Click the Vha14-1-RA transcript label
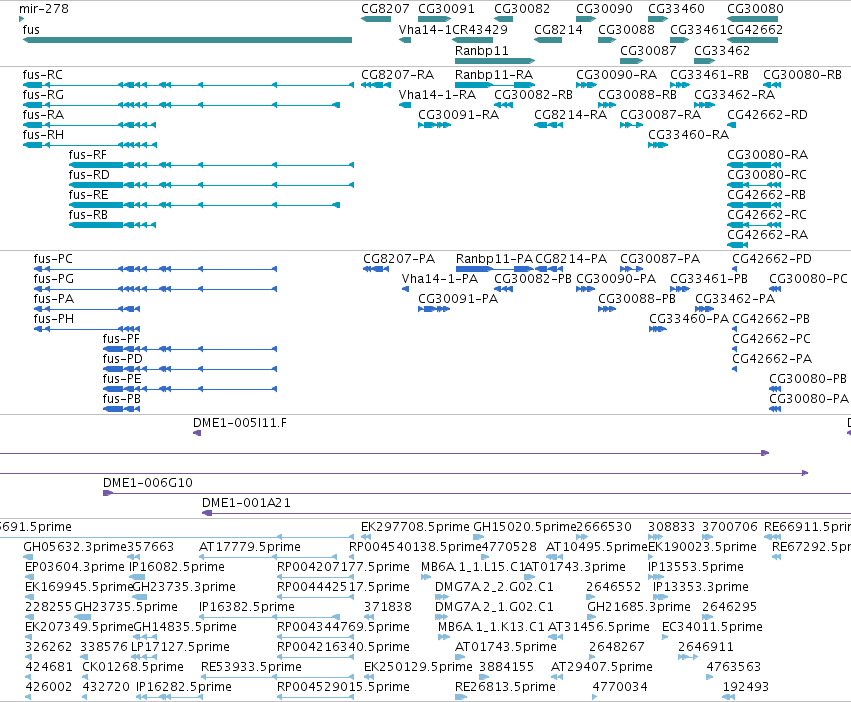Image resolution: width=851 pixels, height=702 pixels. (x=437, y=94)
